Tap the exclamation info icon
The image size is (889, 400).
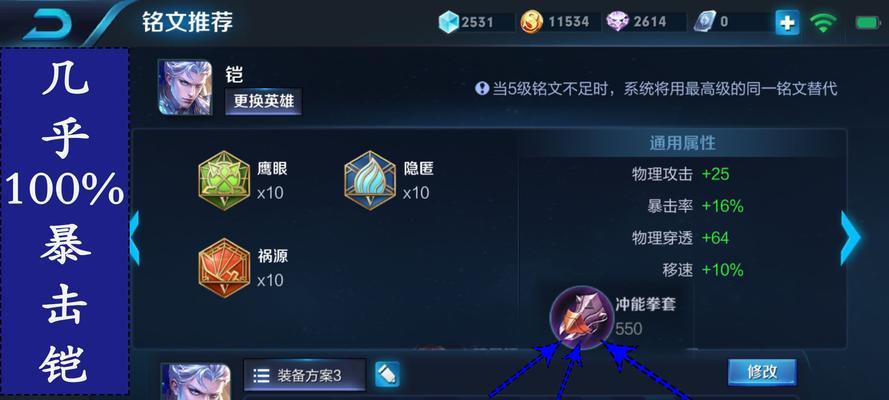[x=482, y=88]
